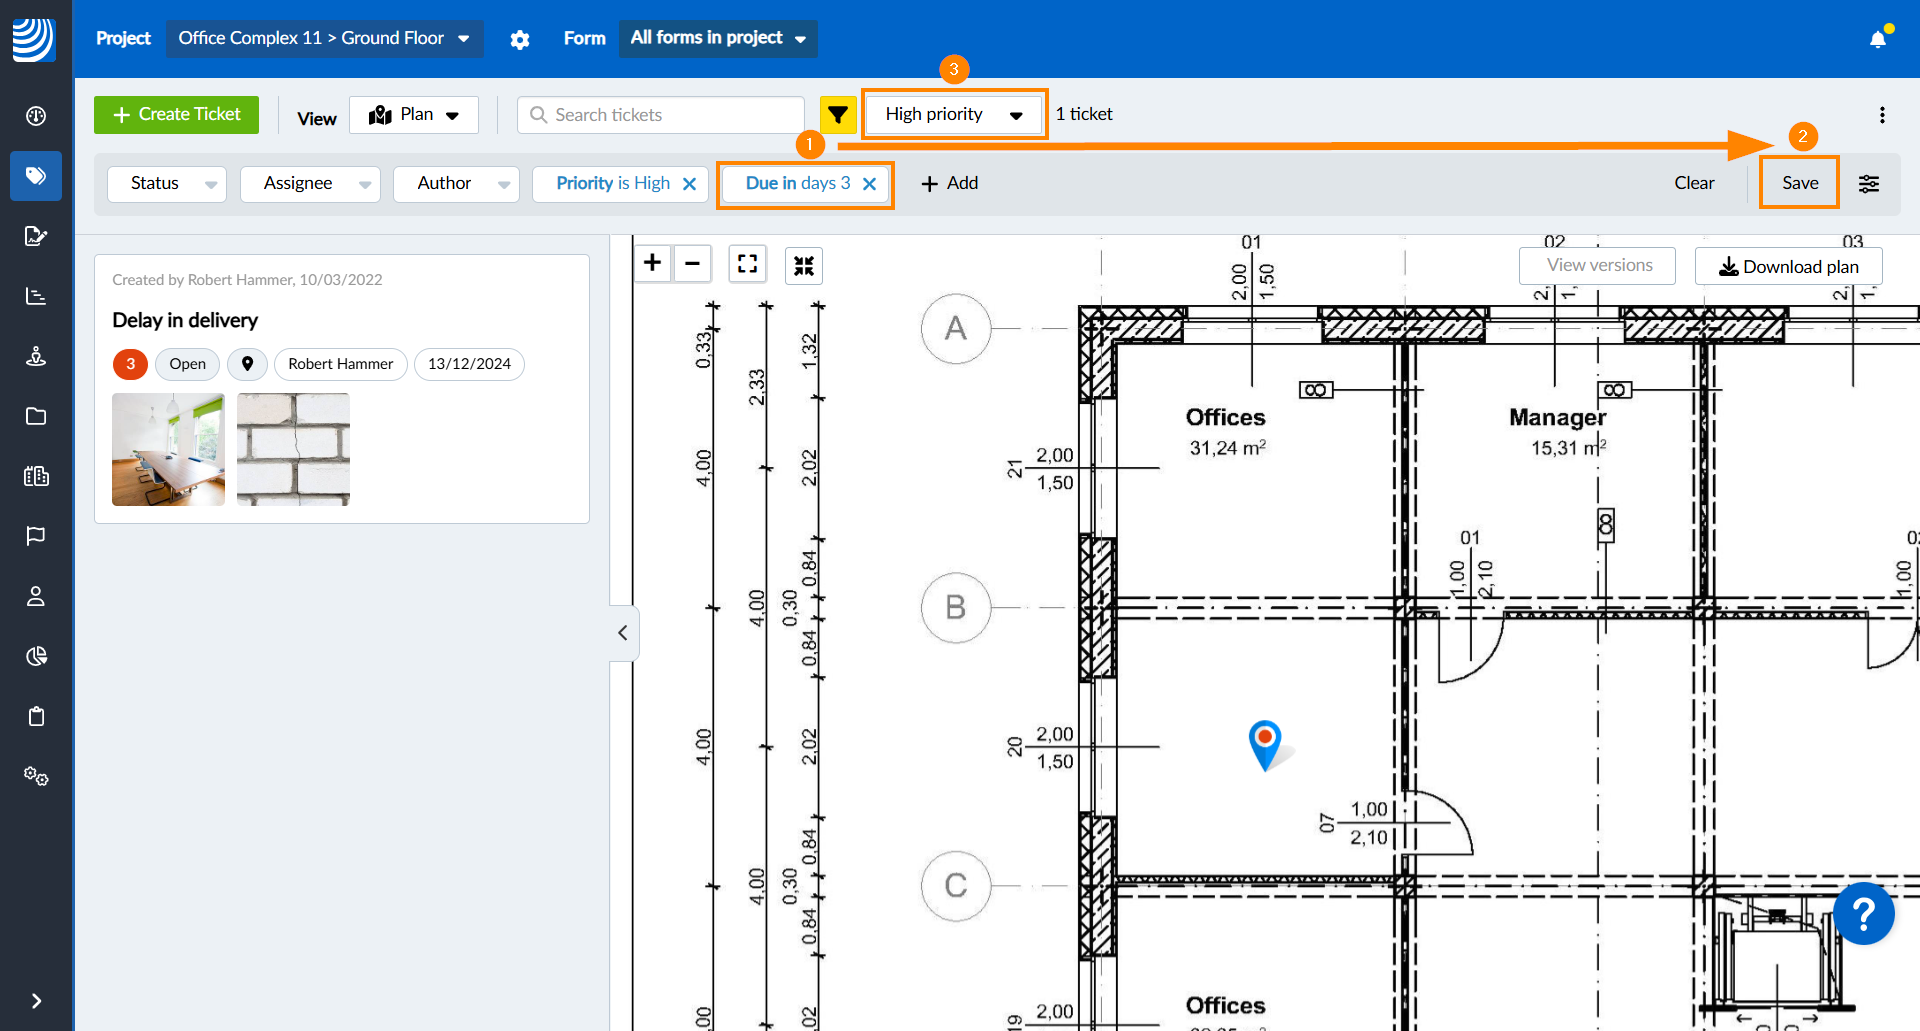Click the notification bell icon
The width and height of the screenshot is (1920, 1031).
[x=1877, y=39]
